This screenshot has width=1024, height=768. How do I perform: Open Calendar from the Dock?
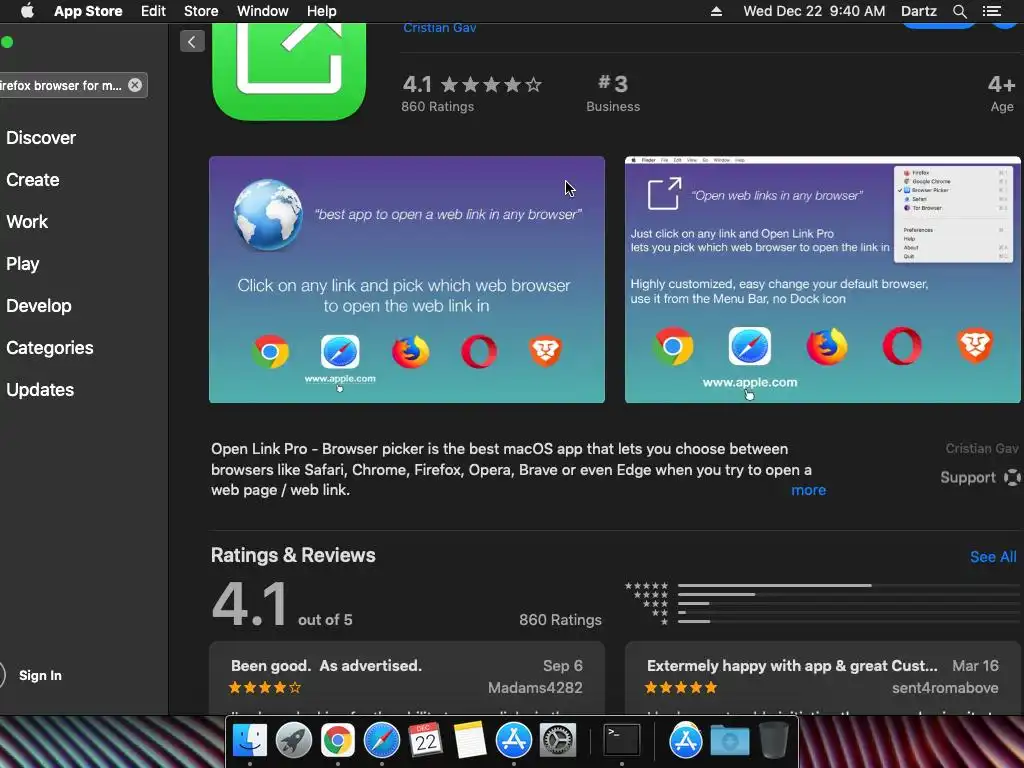tap(426, 741)
